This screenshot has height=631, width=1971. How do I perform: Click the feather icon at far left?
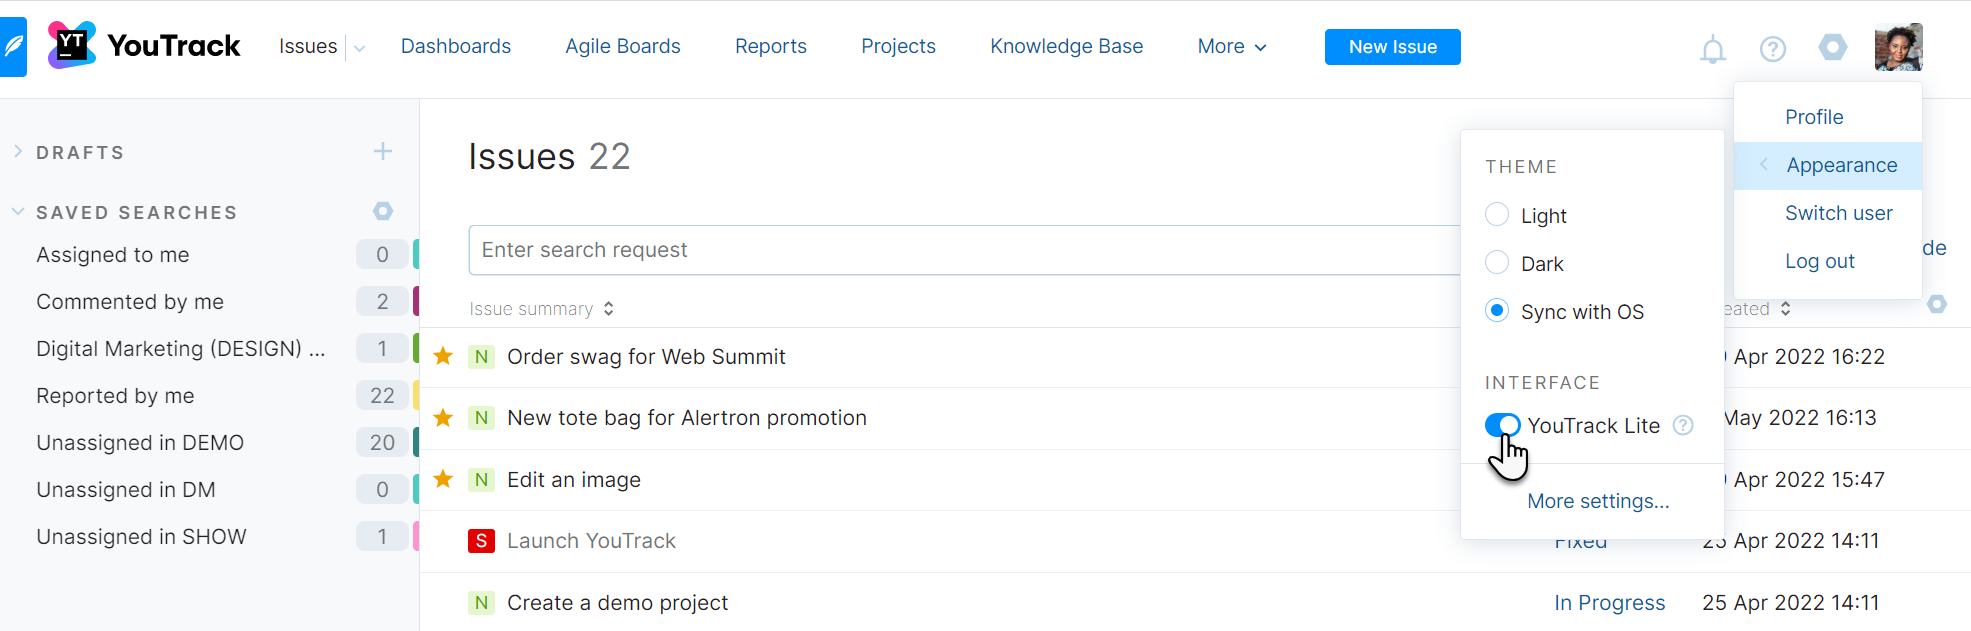point(13,47)
